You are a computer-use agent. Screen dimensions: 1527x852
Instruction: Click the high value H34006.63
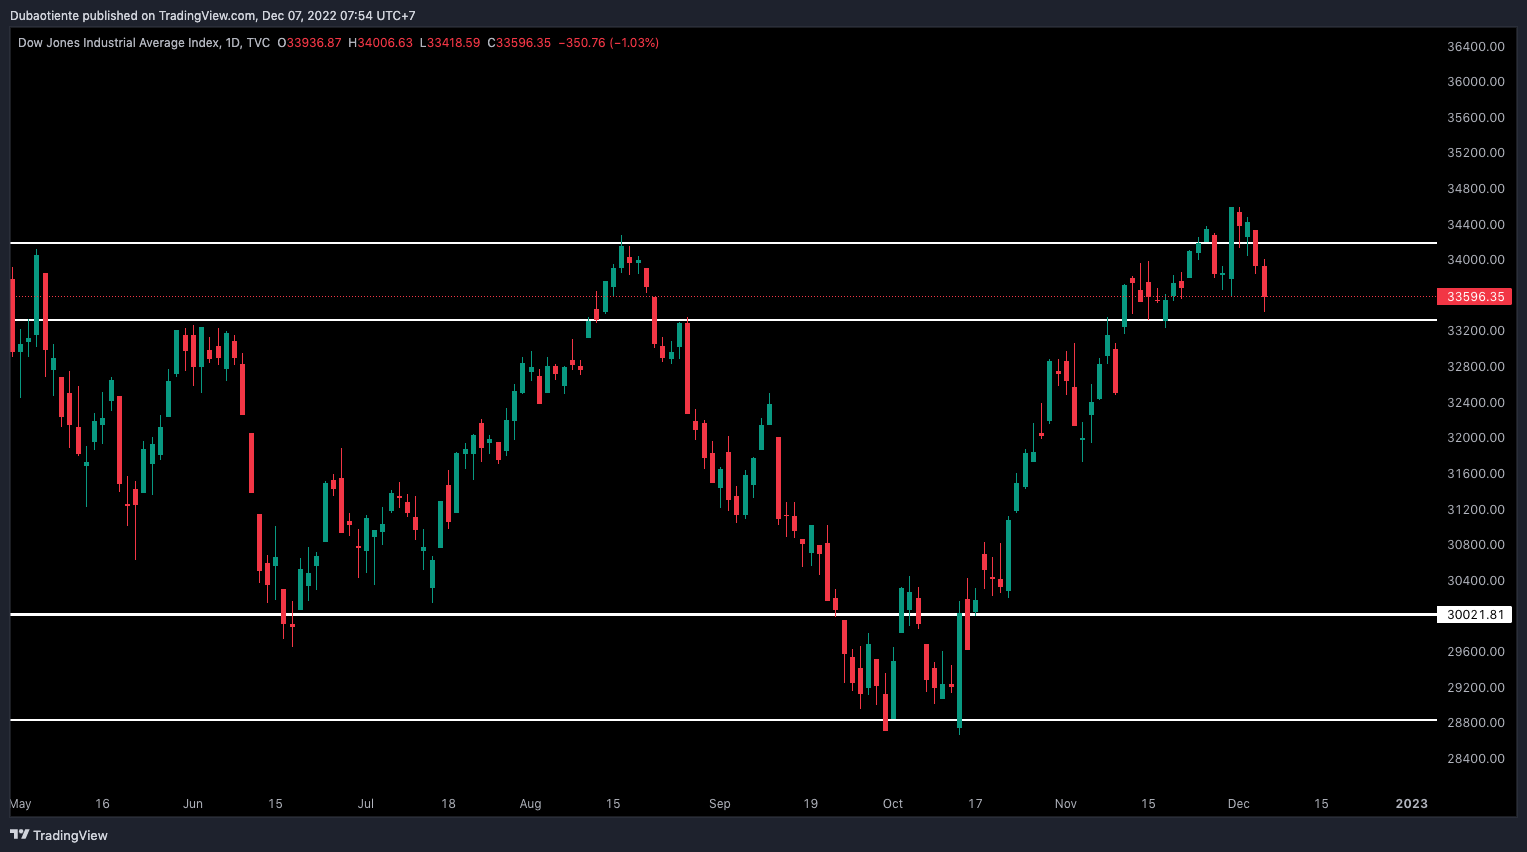tap(380, 43)
